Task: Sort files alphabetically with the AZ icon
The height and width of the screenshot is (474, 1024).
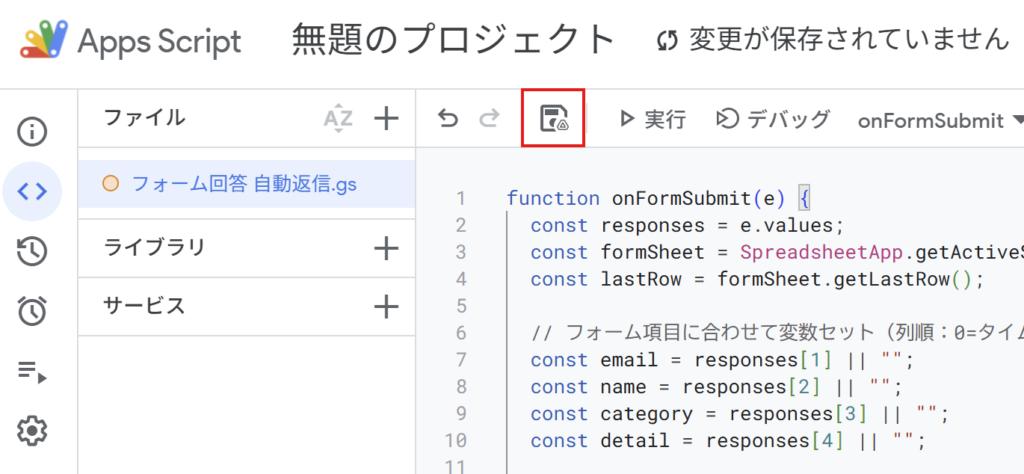Action: tap(338, 119)
